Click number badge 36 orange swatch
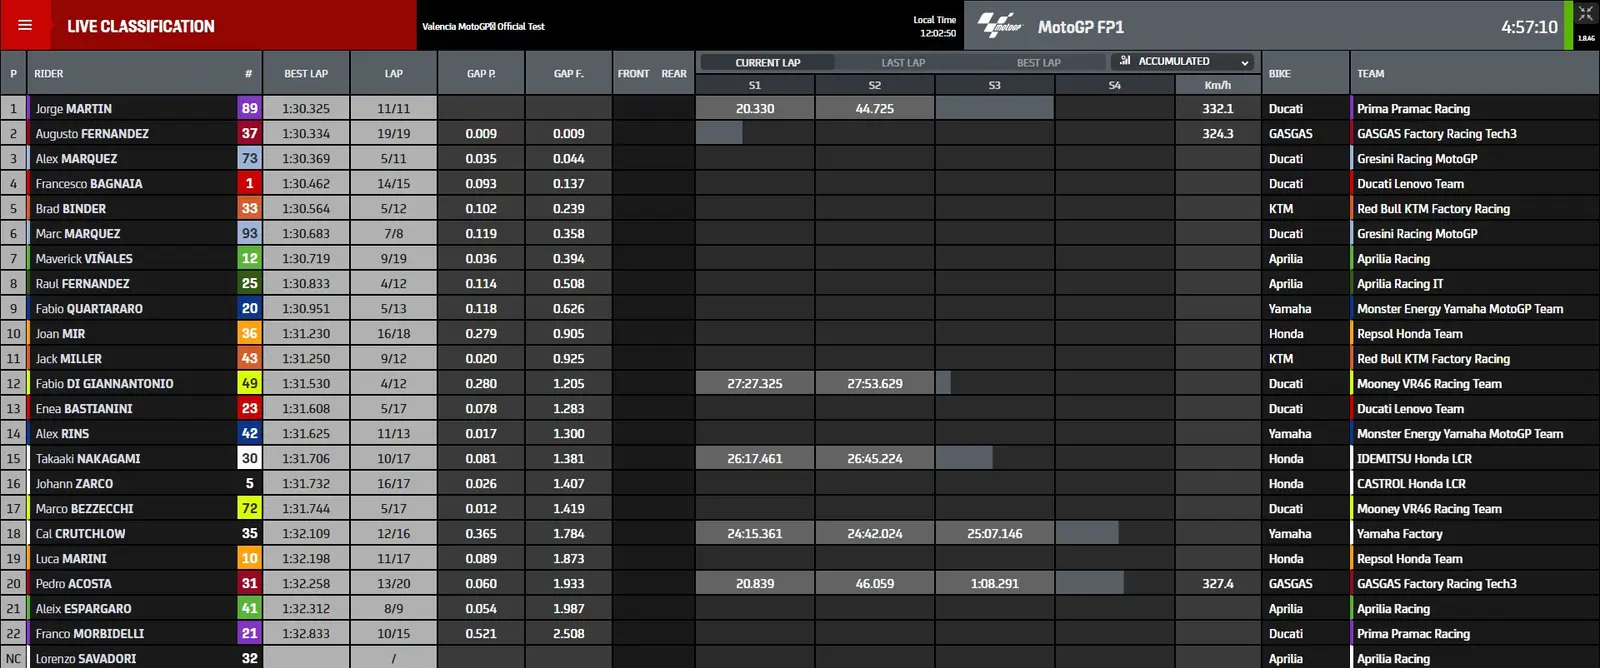The height and width of the screenshot is (668, 1600). point(249,333)
